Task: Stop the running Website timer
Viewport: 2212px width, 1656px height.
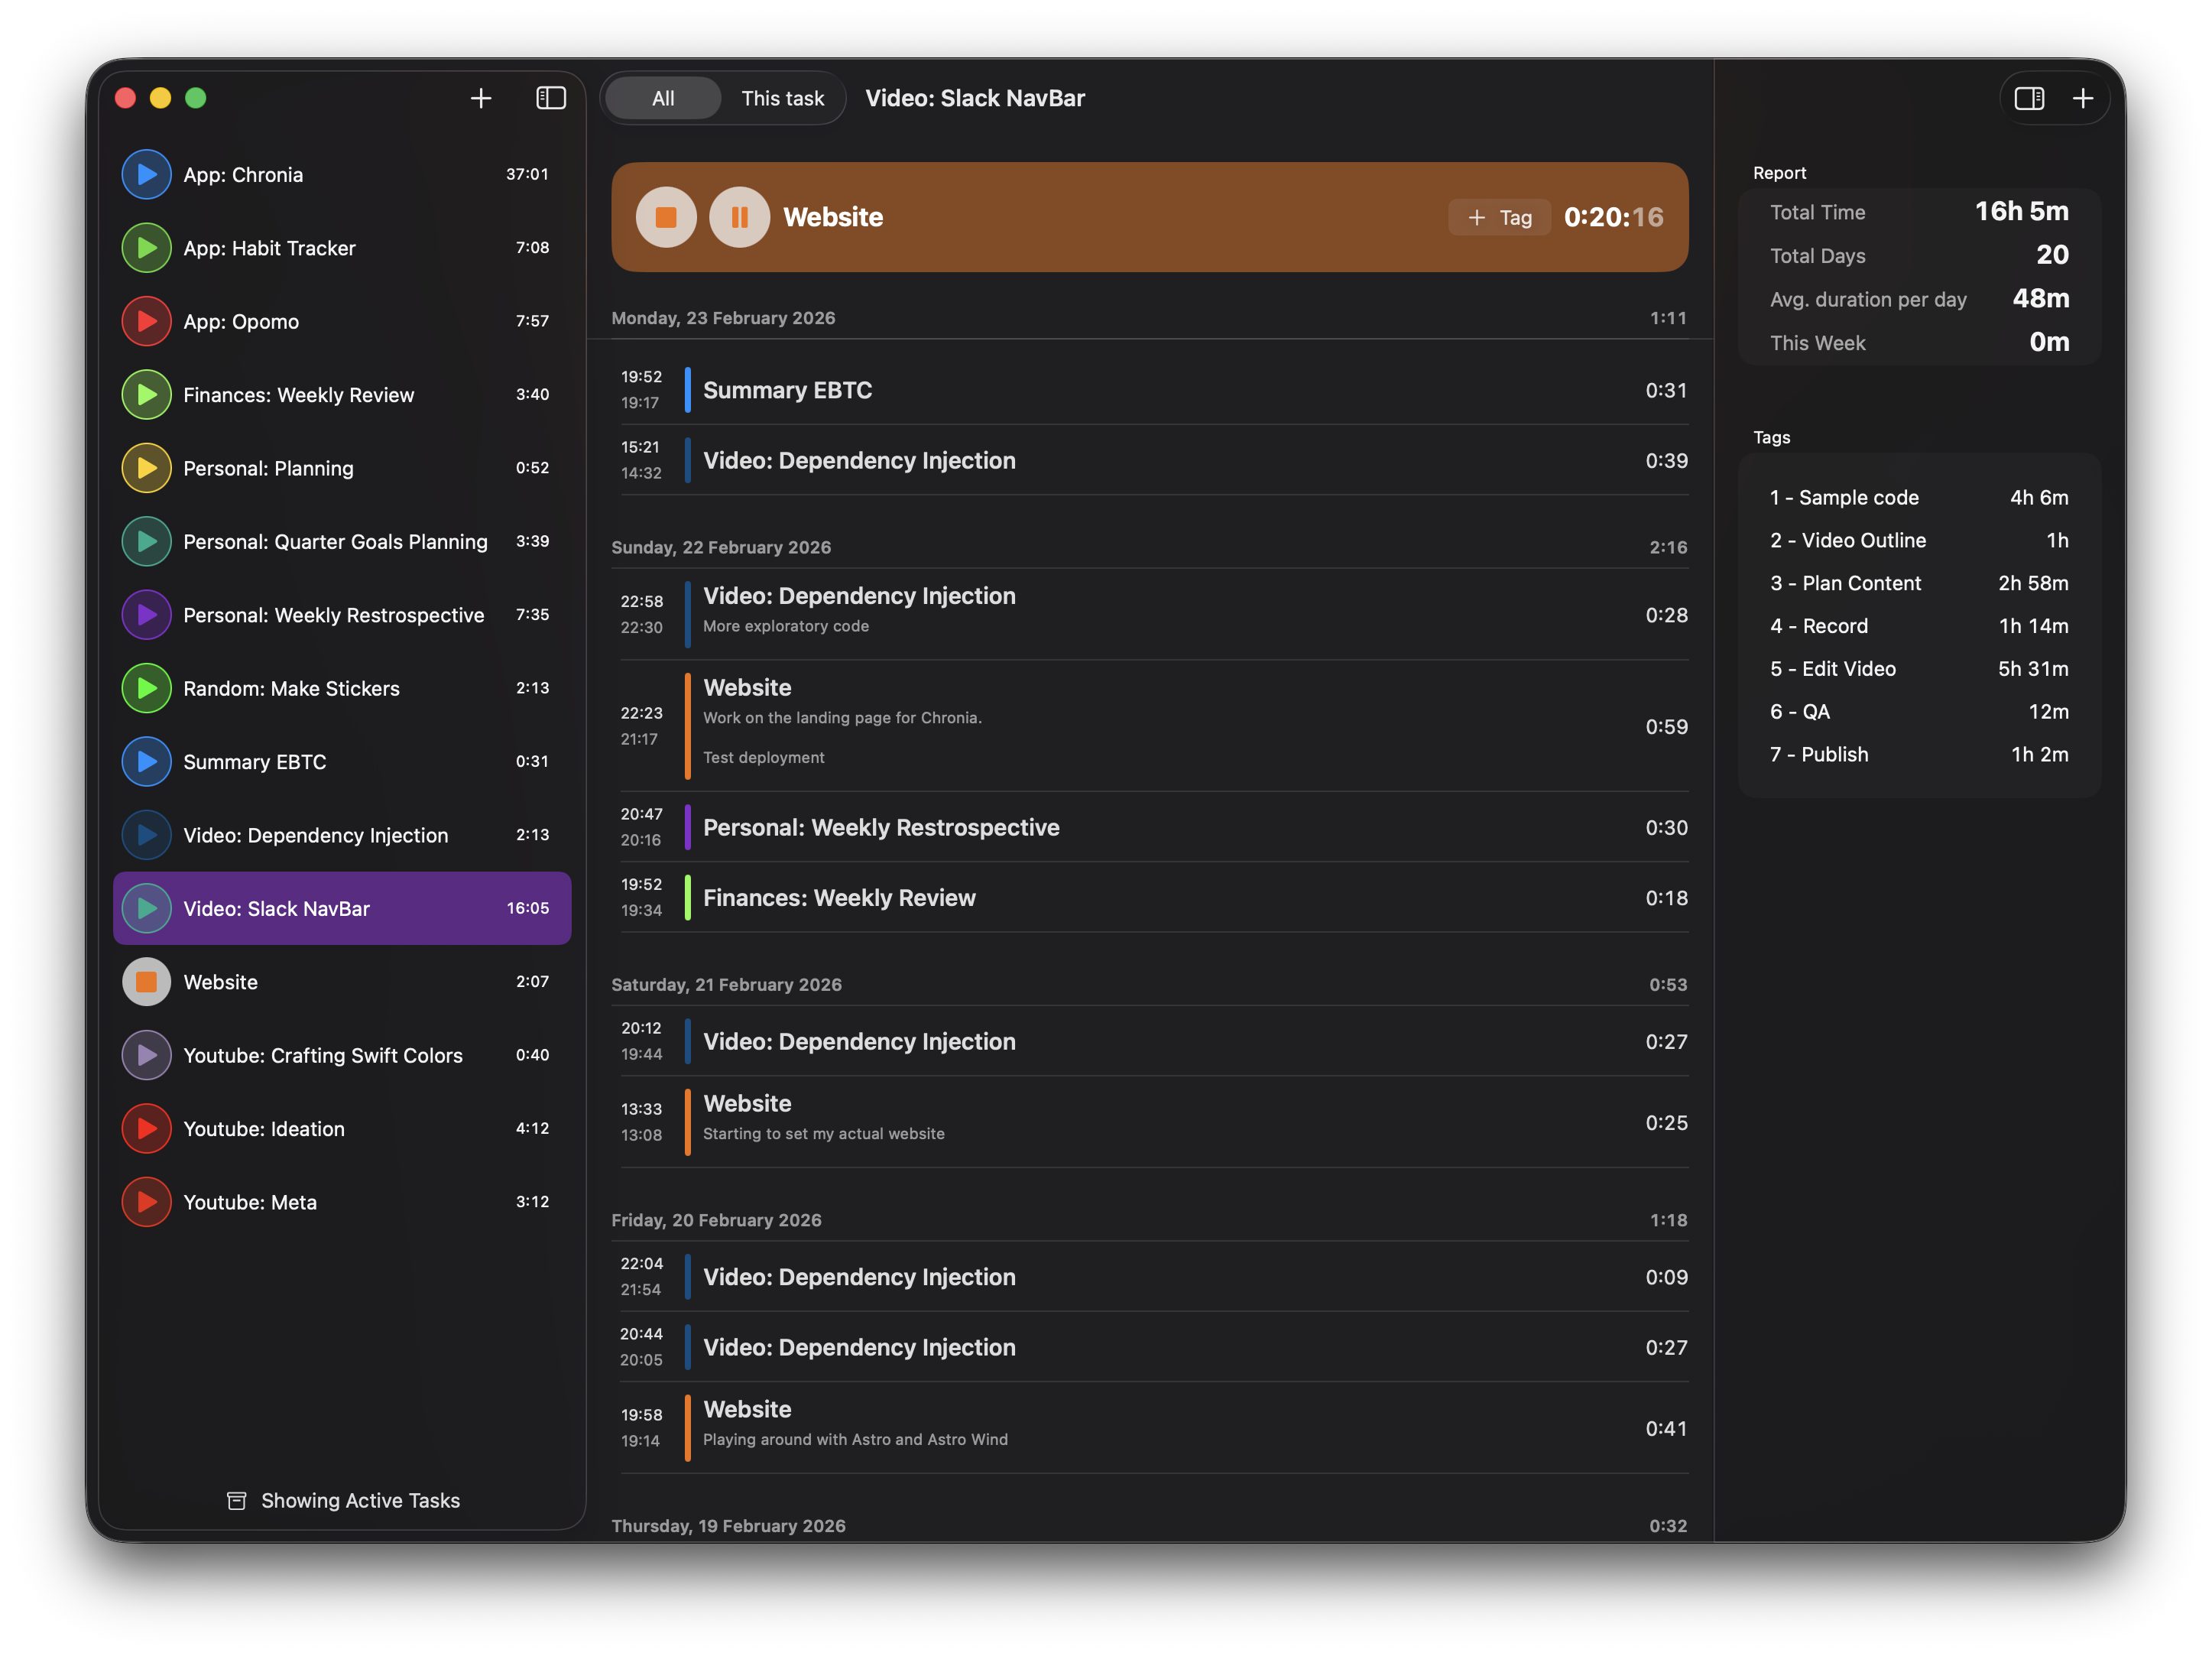Action: pyautogui.click(x=666, y=216)
